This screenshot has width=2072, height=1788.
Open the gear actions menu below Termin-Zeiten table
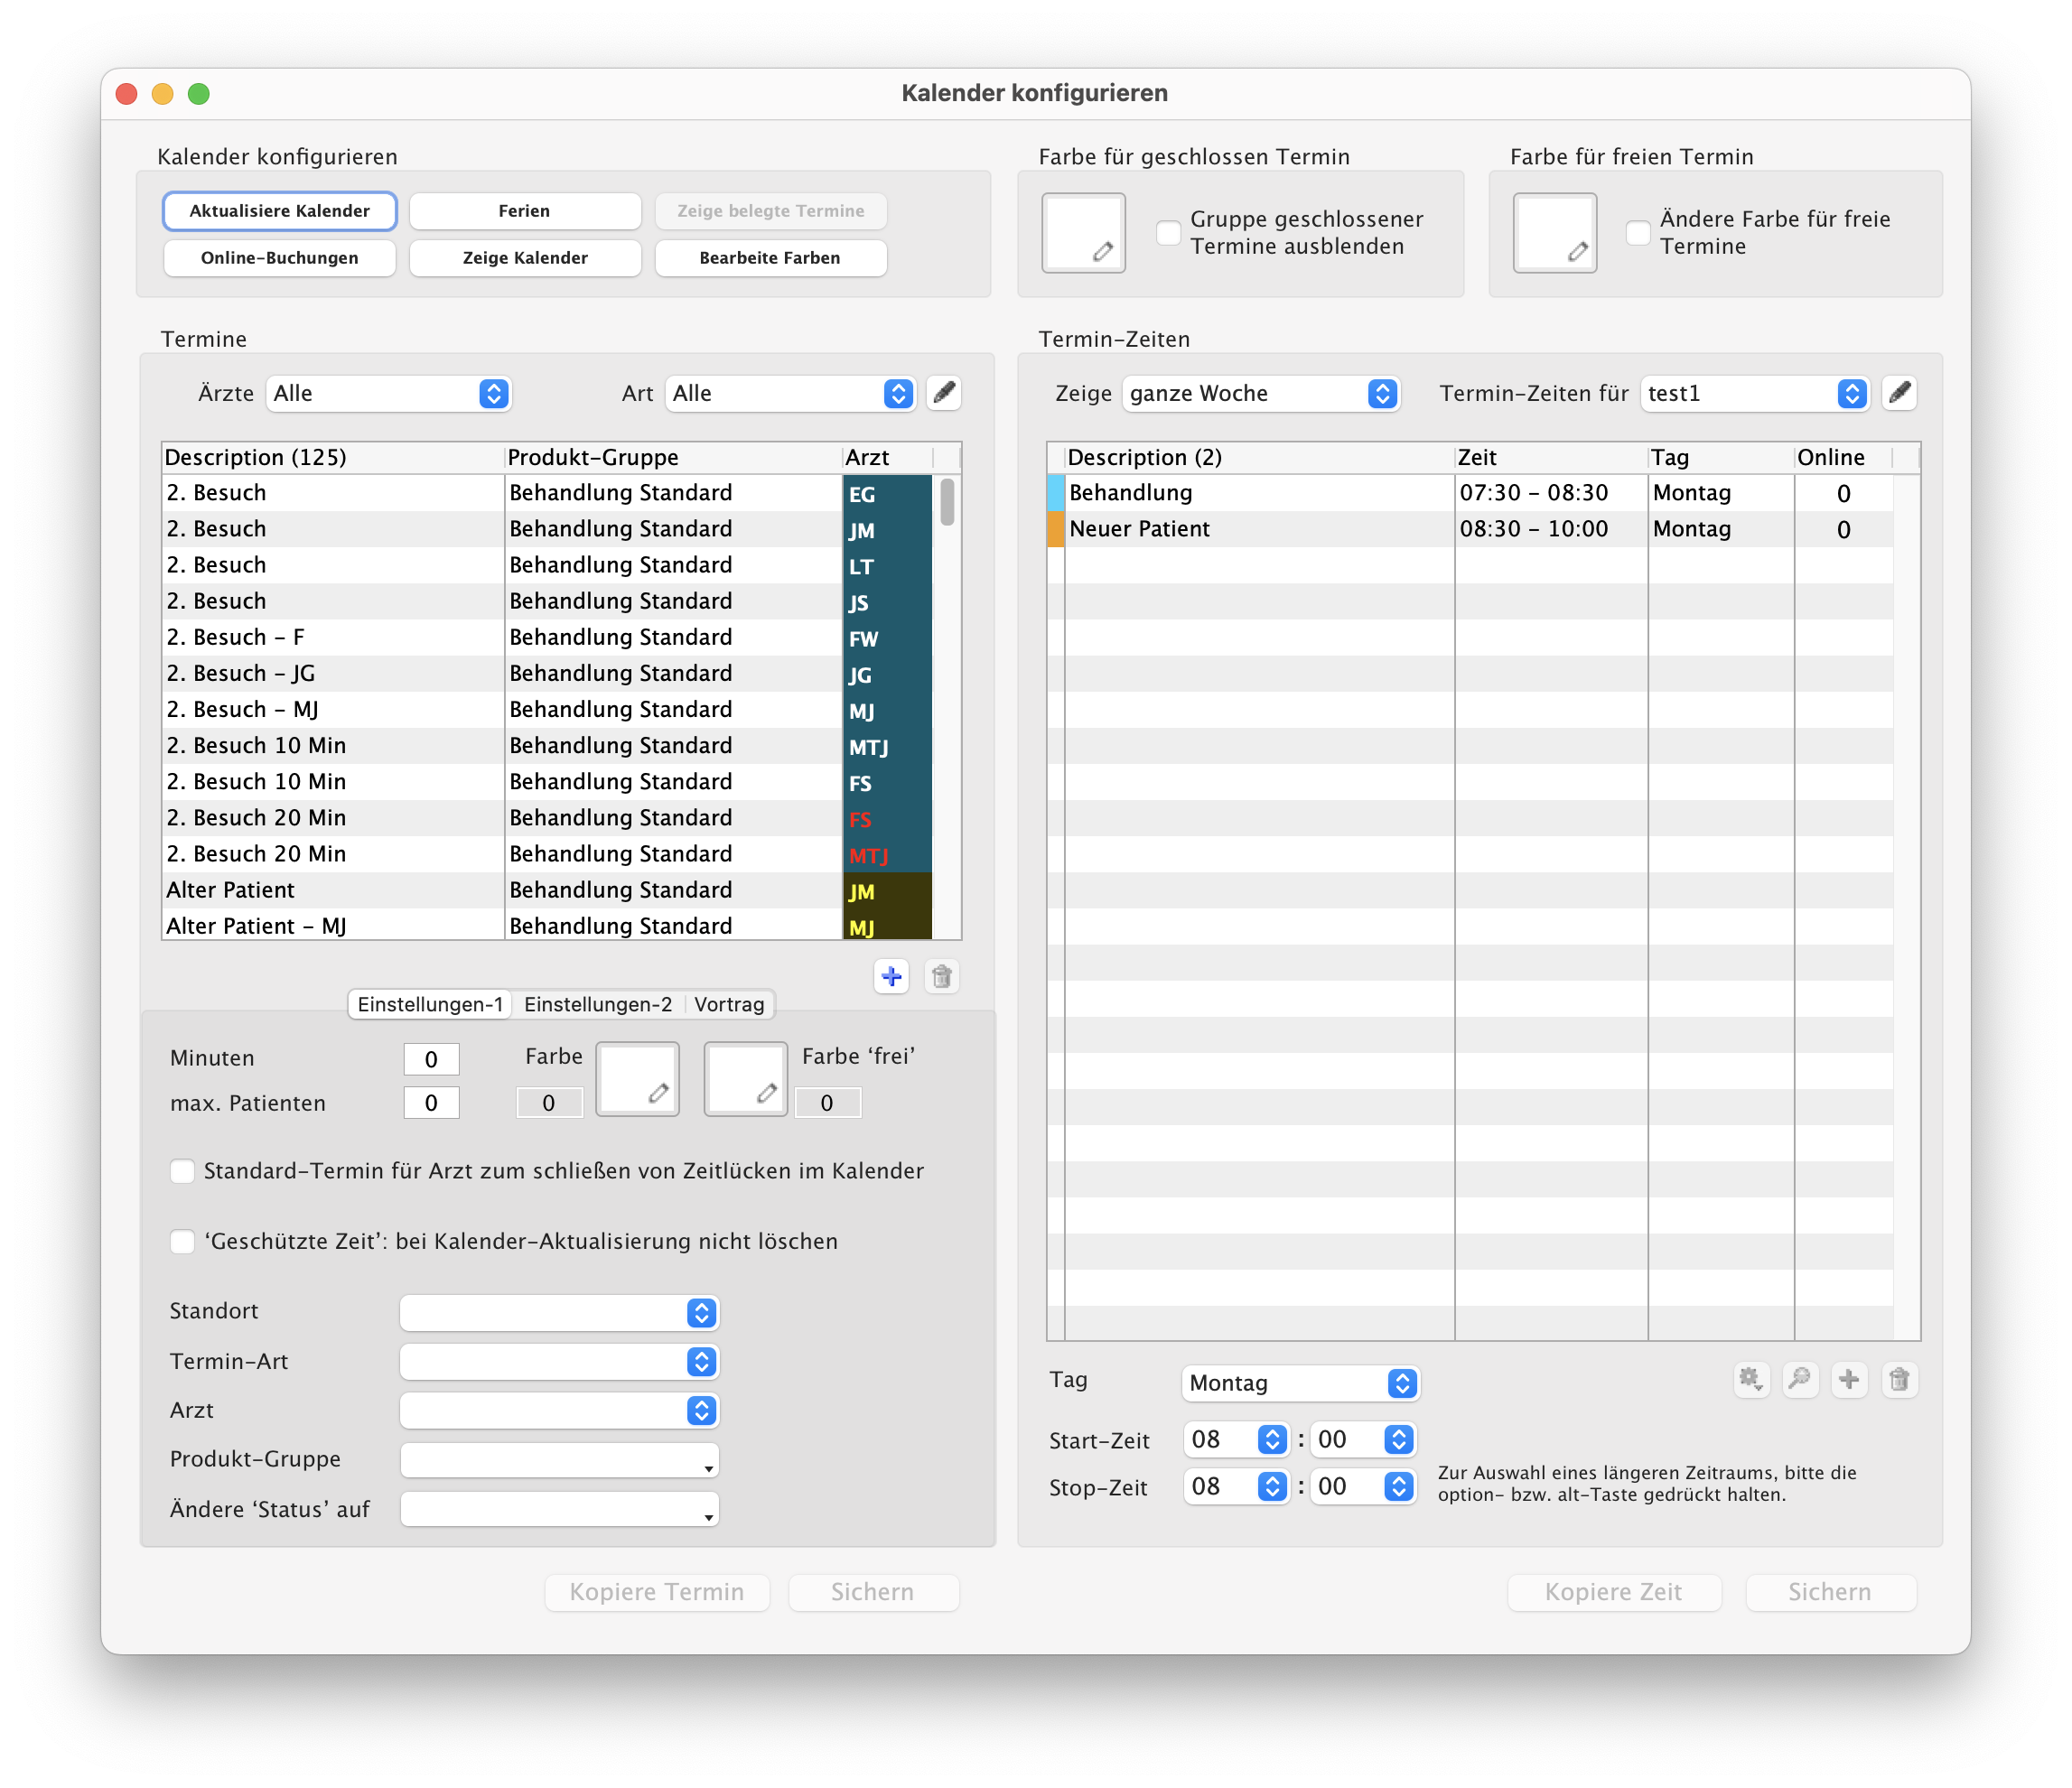(x=1750, y=1380)
